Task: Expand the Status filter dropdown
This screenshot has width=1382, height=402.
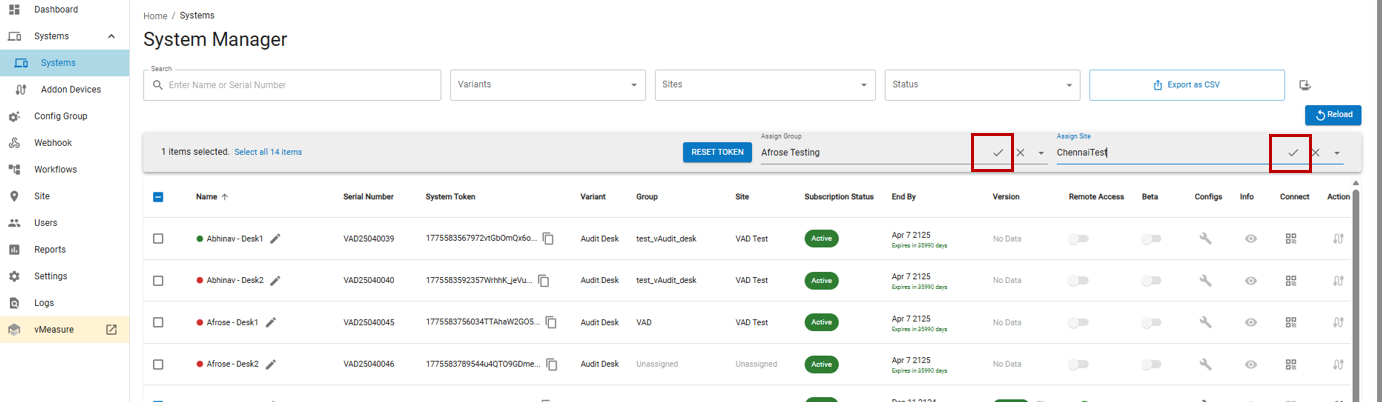Action: tap(983, 85)
